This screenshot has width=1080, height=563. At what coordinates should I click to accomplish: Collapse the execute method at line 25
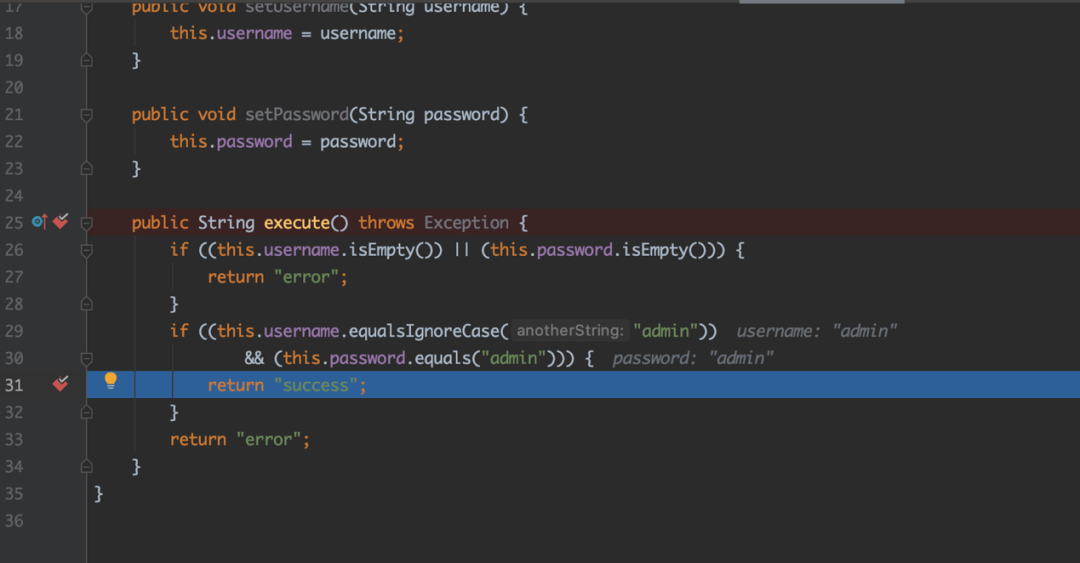click(87, 223)
